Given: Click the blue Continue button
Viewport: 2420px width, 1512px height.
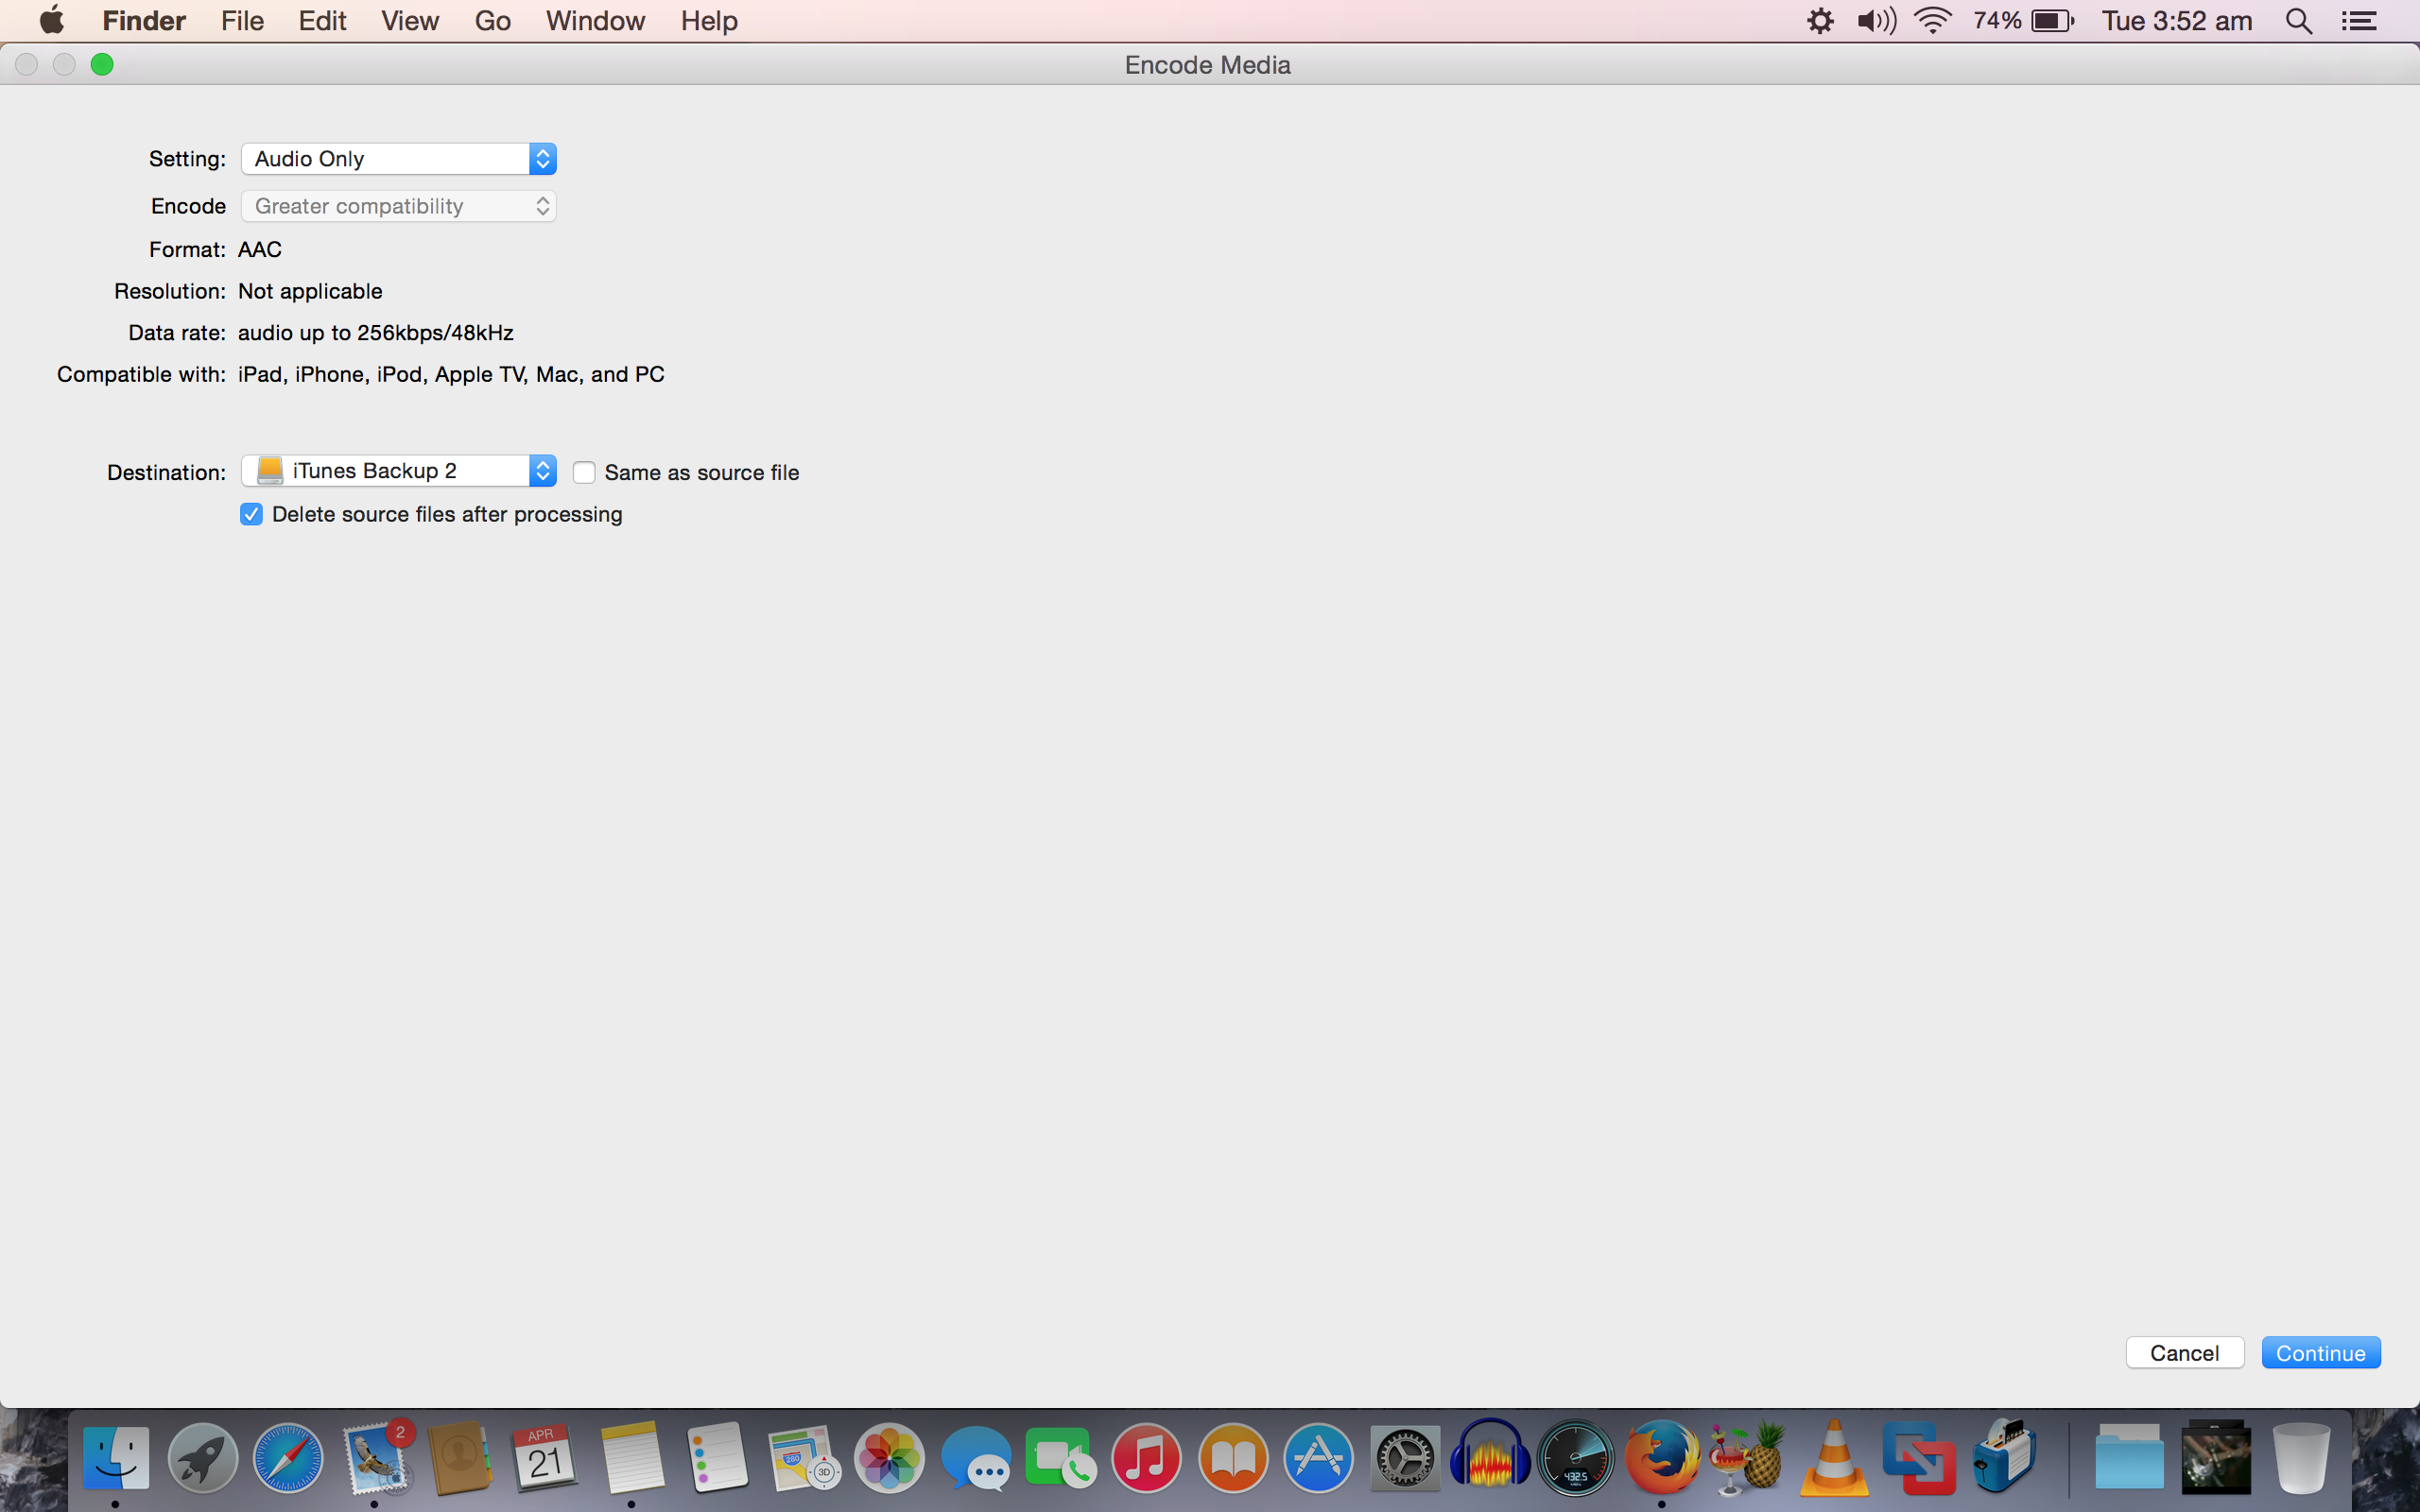Looking at the screenshot, I should [2321, 1352].
